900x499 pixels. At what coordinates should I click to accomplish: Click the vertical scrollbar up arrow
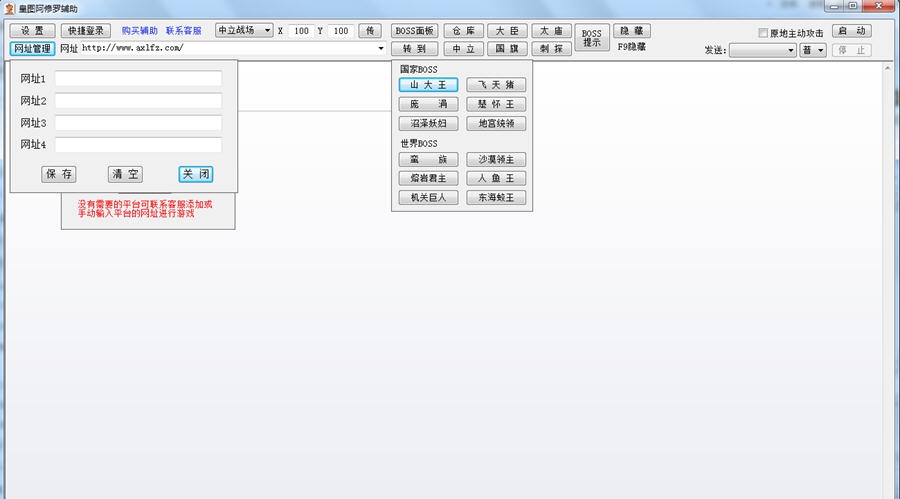pyautogui.click(x=887, y=68)
